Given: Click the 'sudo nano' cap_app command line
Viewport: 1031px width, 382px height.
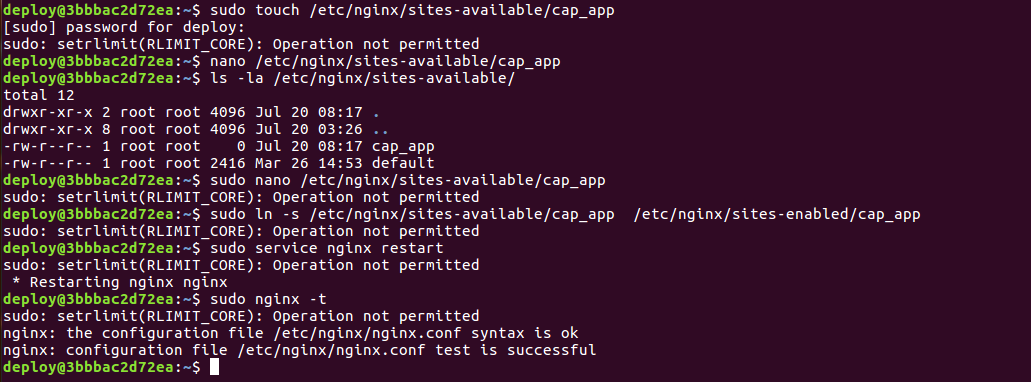Looking at the screenshot, I should [x=408, y=180].
